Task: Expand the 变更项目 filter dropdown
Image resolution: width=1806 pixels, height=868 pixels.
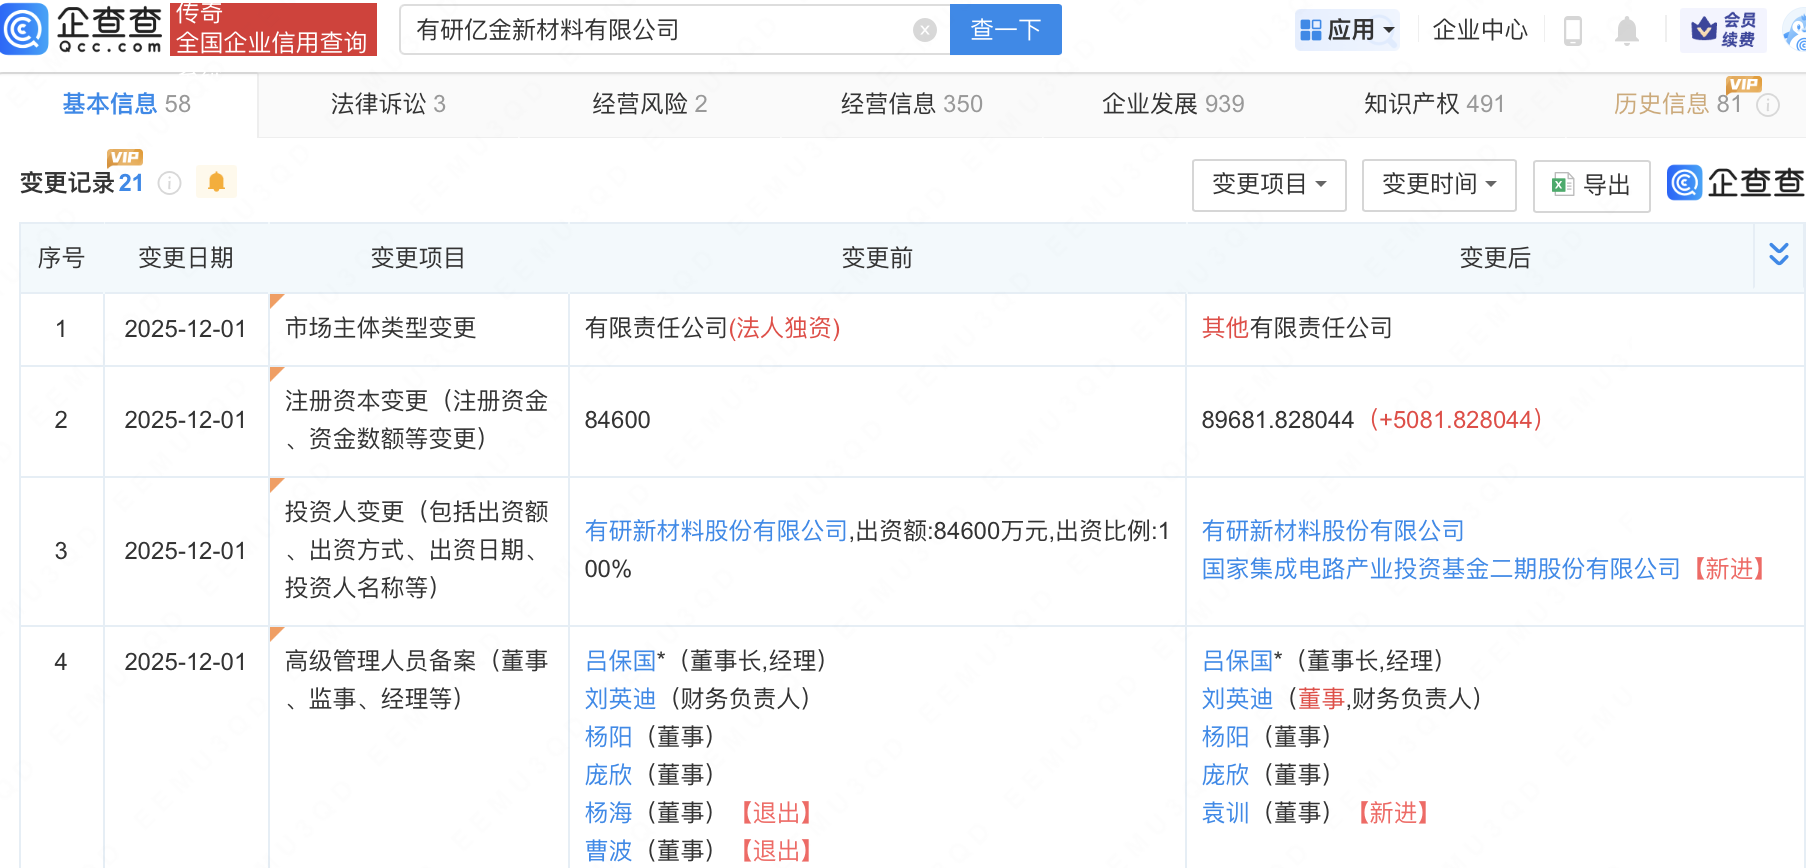Action: [x=1269, y=185]
